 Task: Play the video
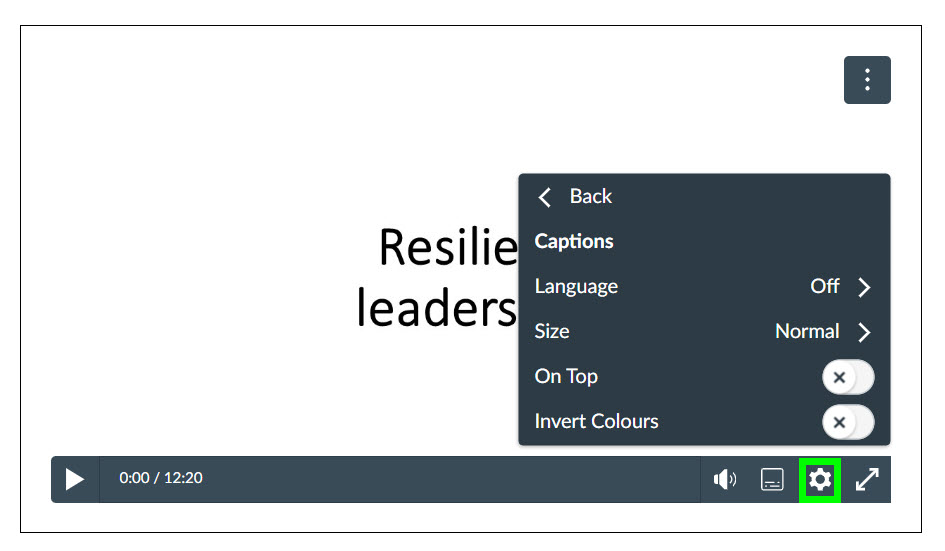tap(75, 479)
